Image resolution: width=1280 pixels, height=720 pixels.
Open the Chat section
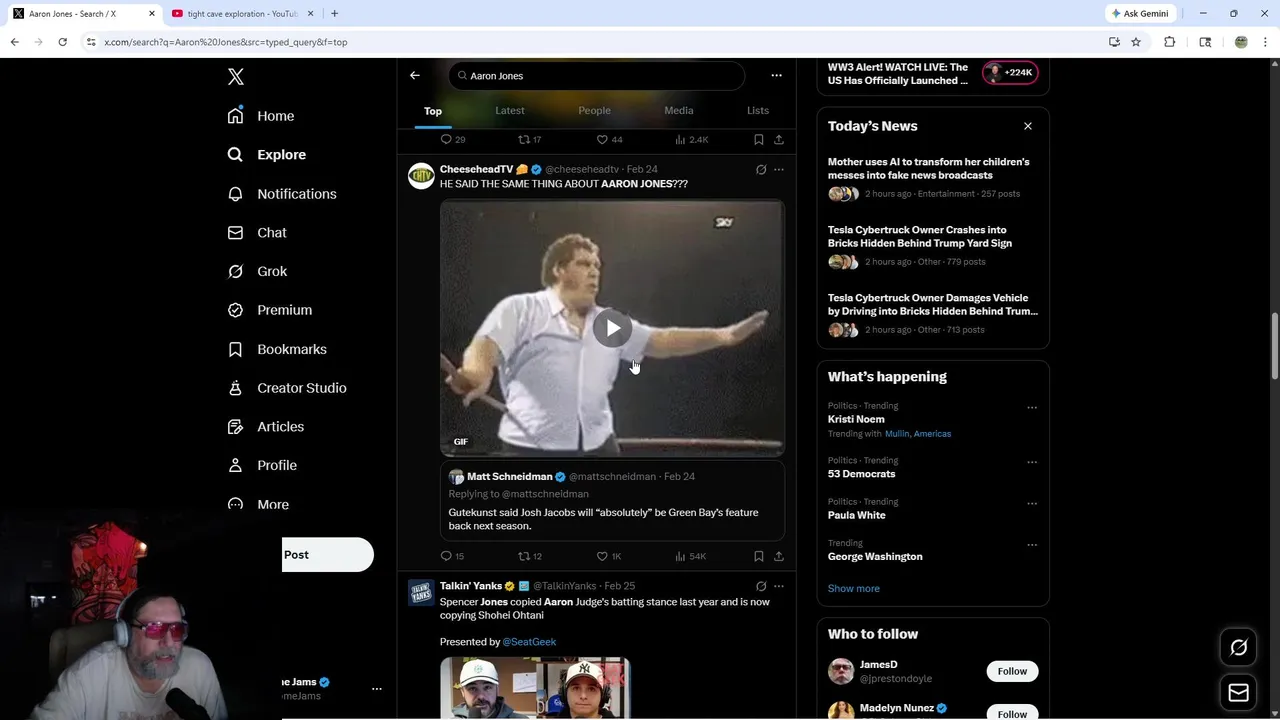(x=257, y=233)
